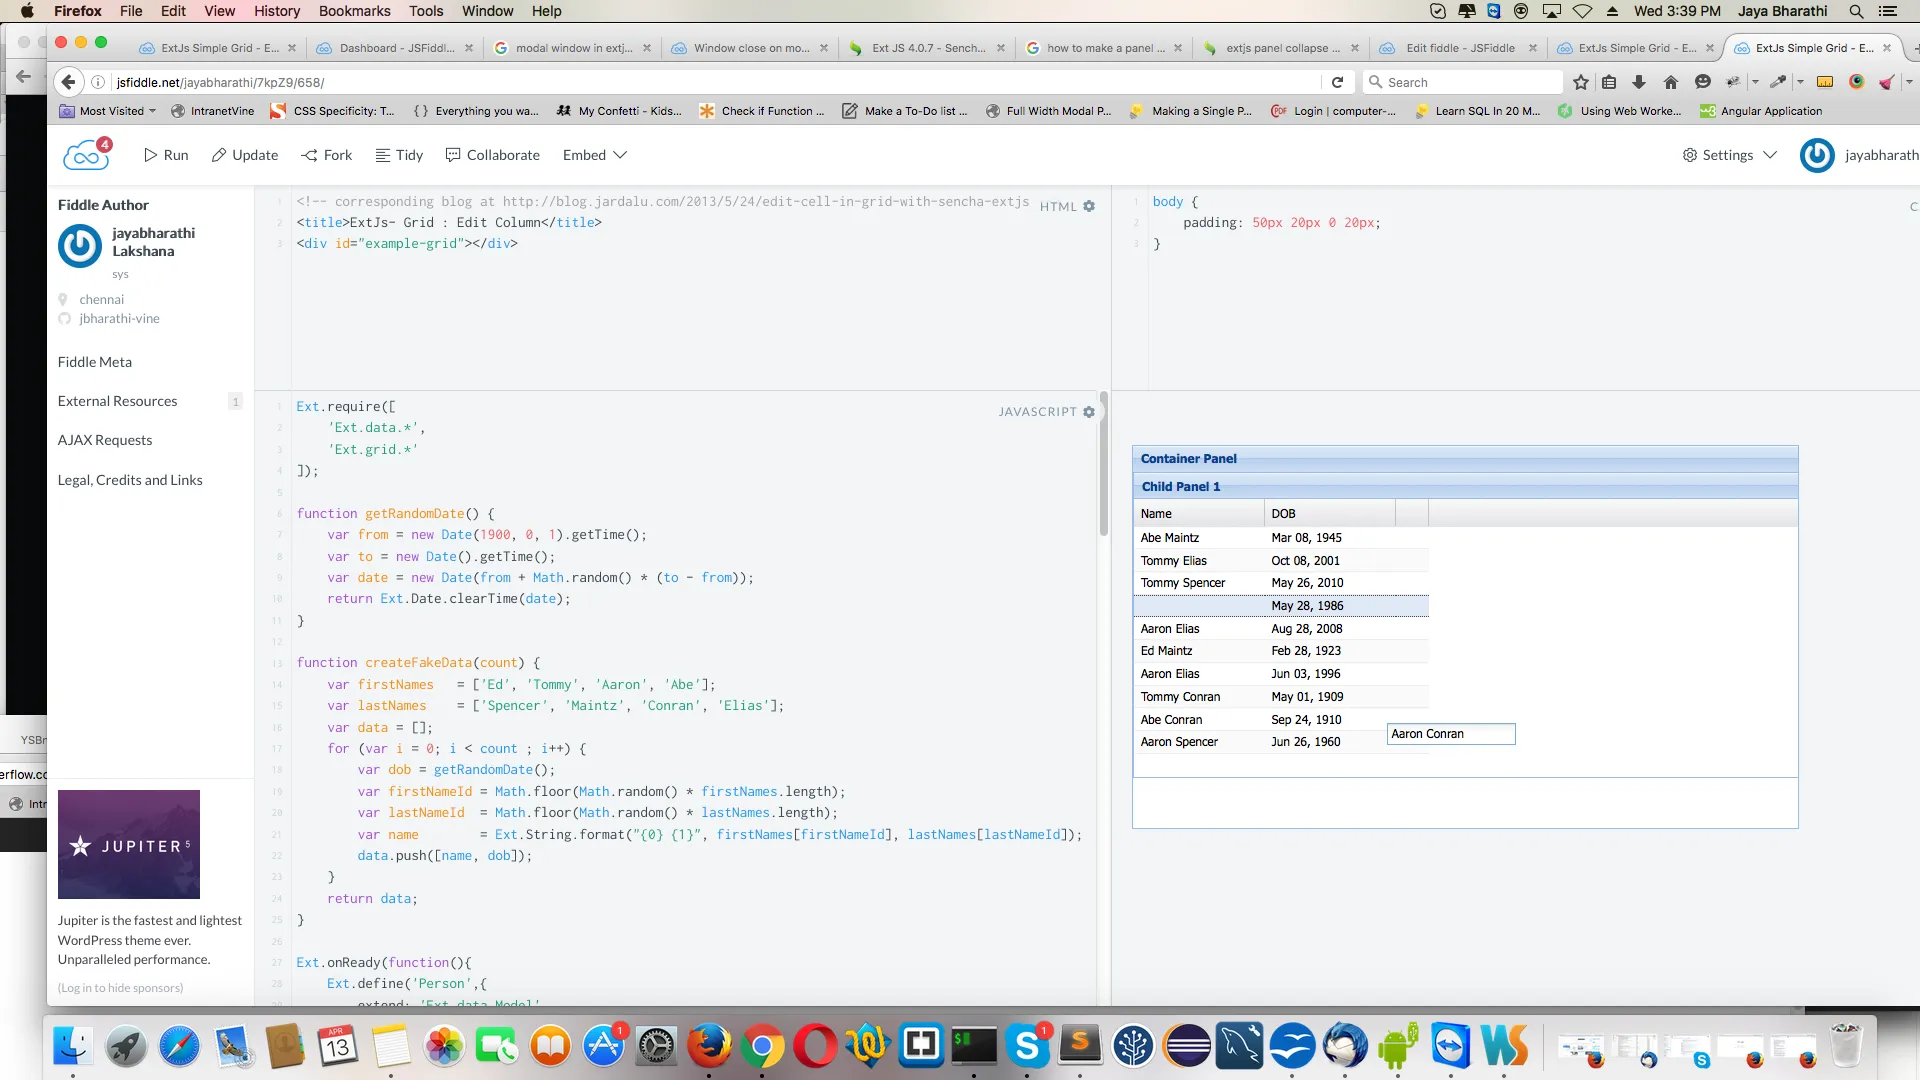
Task: Reload page using the refresh icon
Action: (x=1337, y=82)
